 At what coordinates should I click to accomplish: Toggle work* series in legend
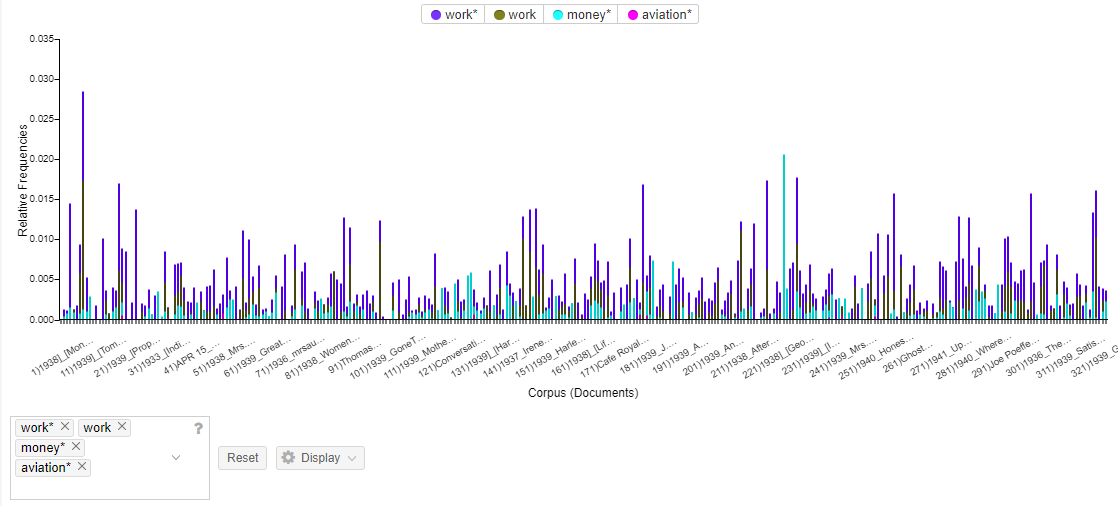click(453, 14)
